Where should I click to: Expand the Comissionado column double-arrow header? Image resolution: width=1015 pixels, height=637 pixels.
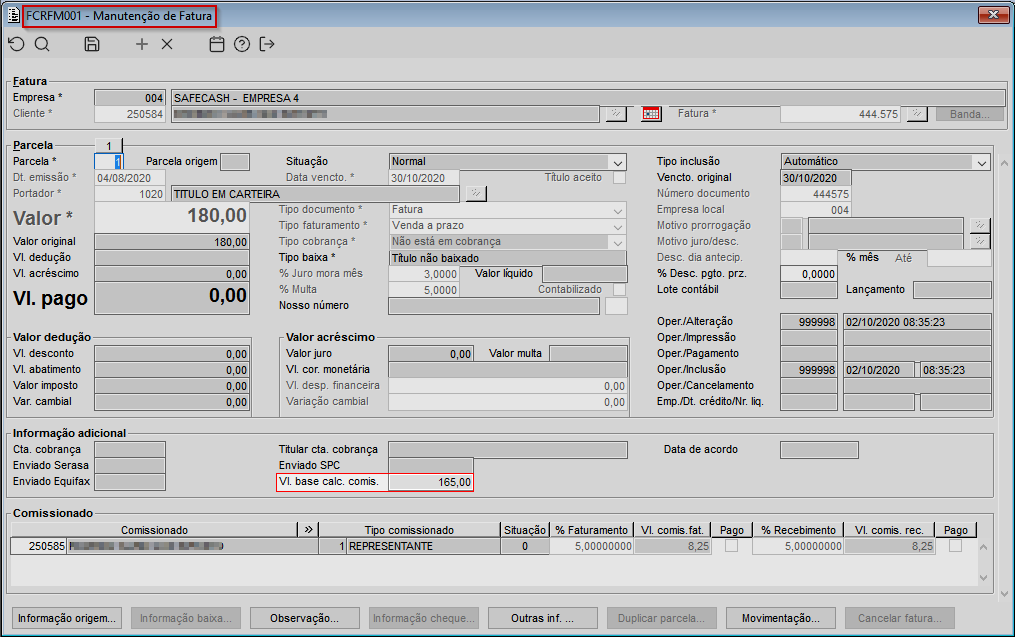click(x=308, y=530)
